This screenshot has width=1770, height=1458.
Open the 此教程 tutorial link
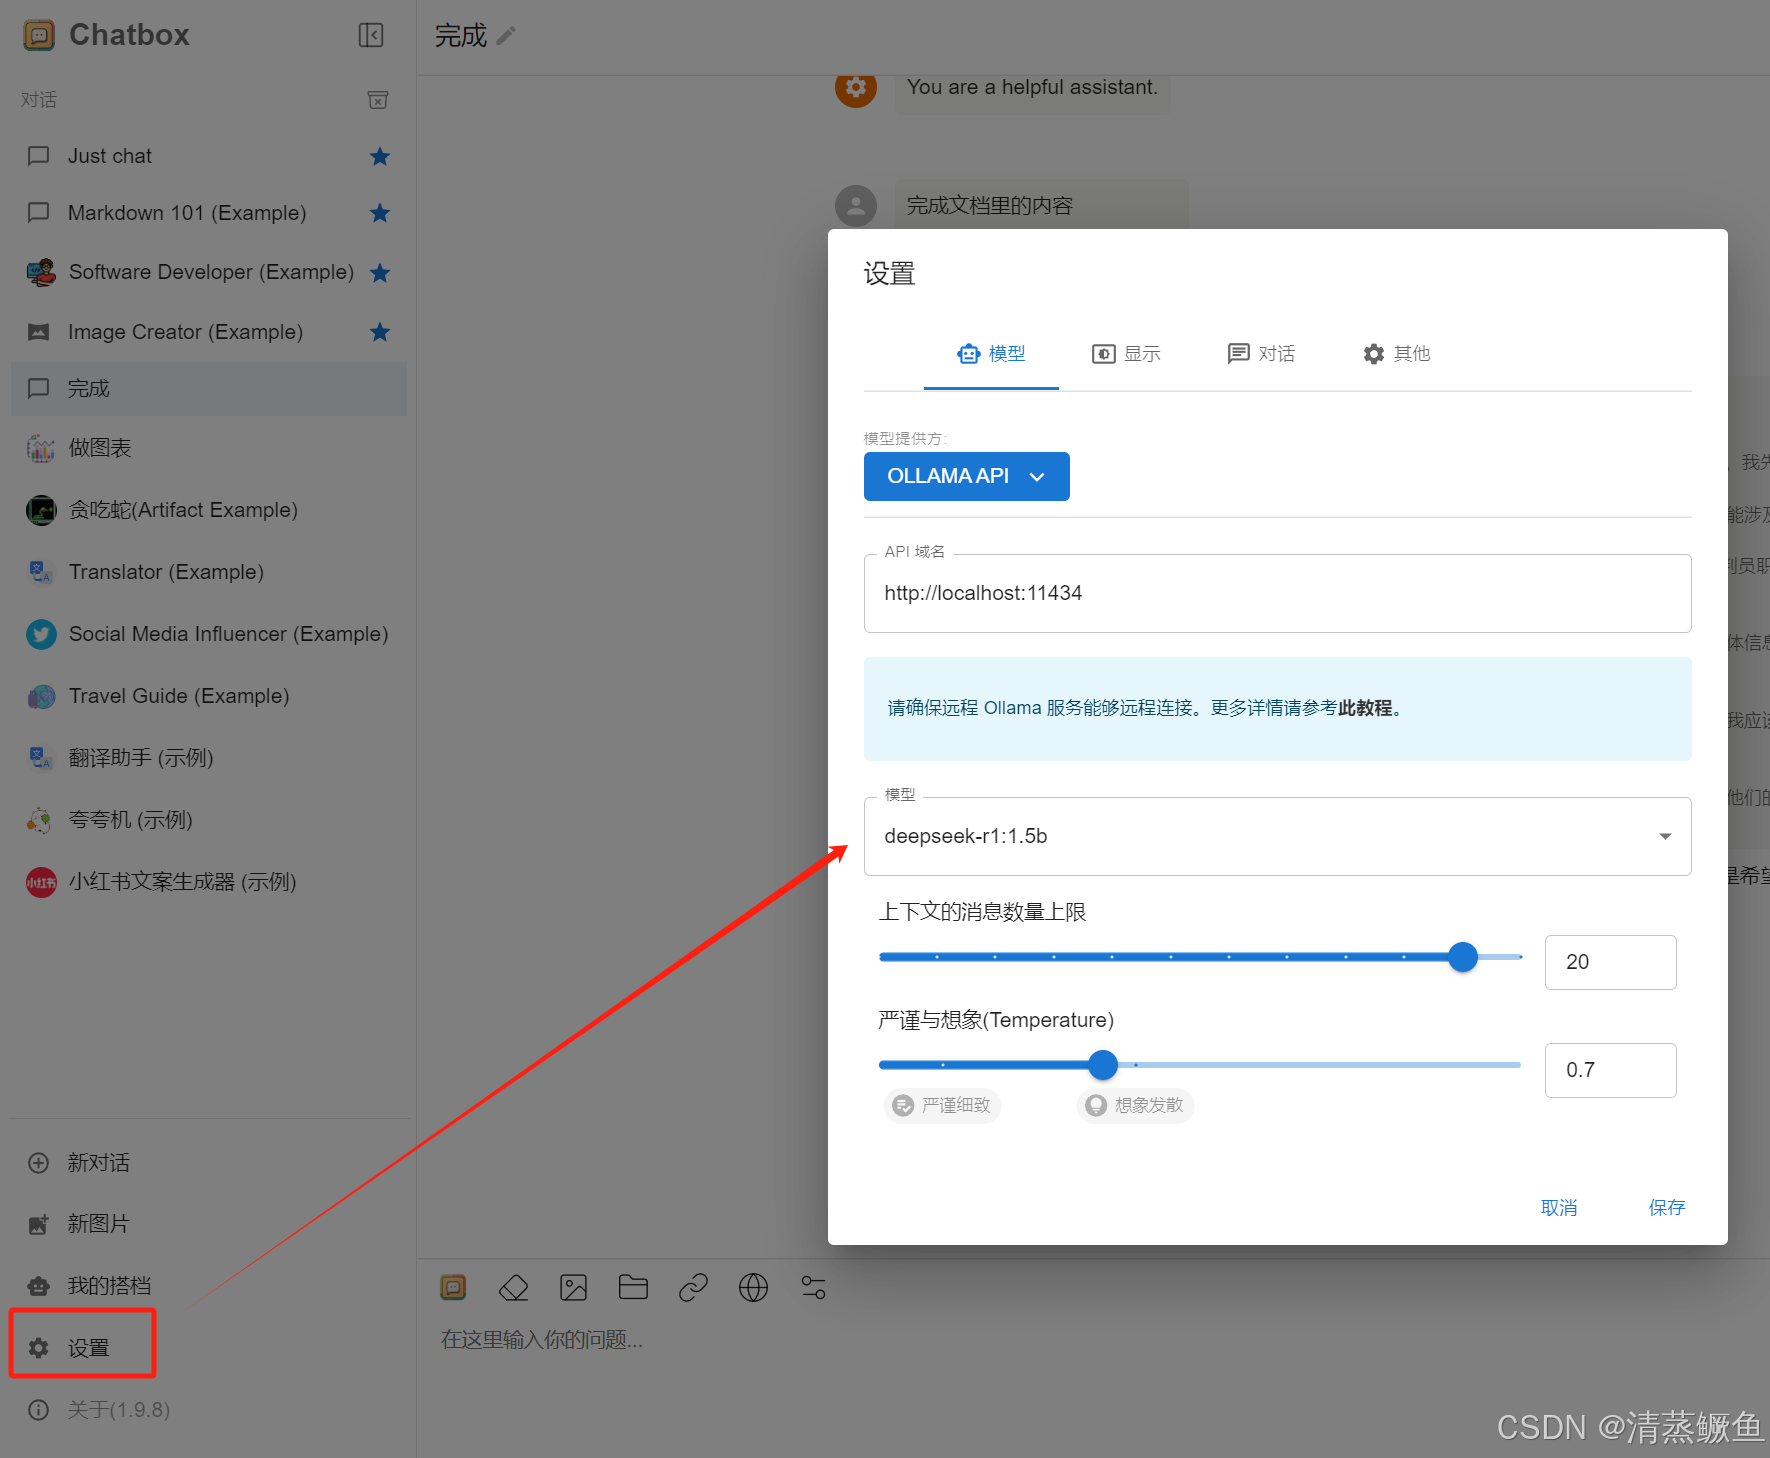click(1365, 708)
